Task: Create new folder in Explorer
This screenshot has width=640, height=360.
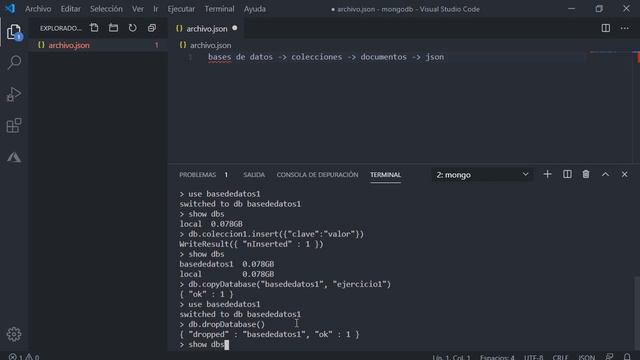Action: [113, 28]
